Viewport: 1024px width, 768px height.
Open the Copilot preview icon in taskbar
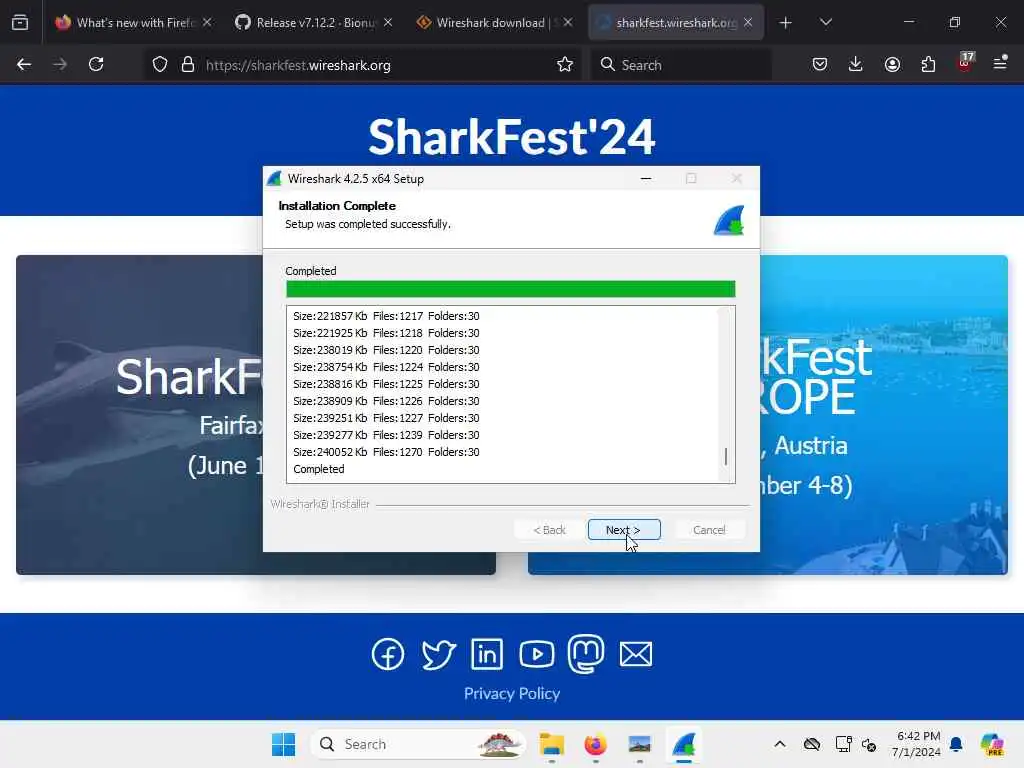pos(992,744)
